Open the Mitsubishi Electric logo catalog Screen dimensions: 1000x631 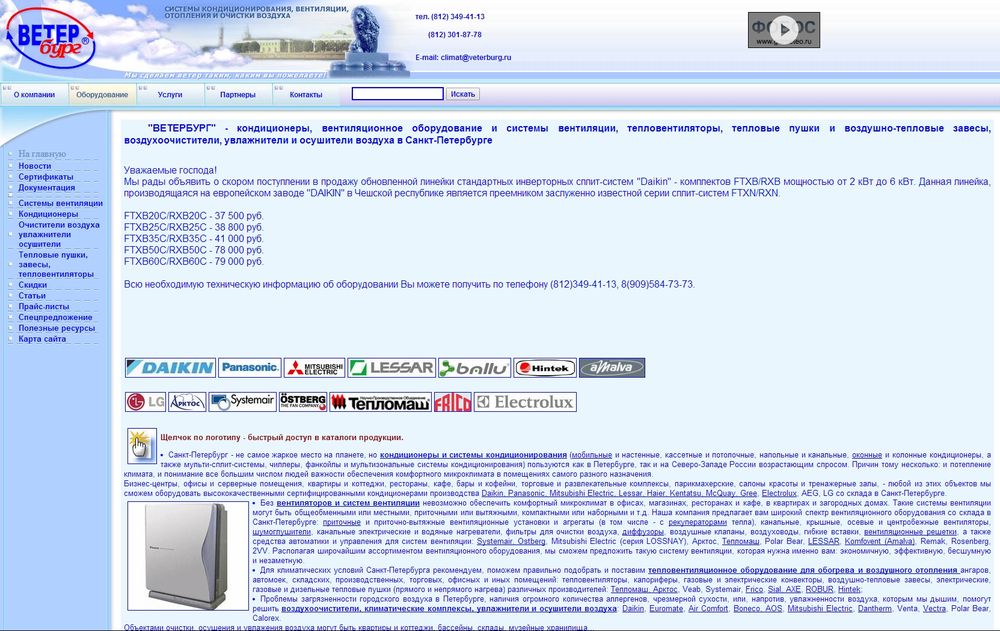314,367
